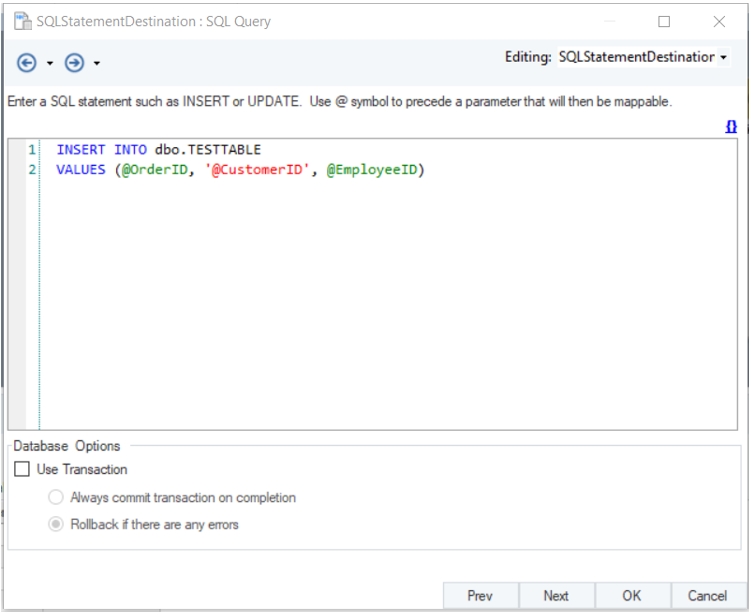Maximize the SQL Query window

click(x=664, y=21)
